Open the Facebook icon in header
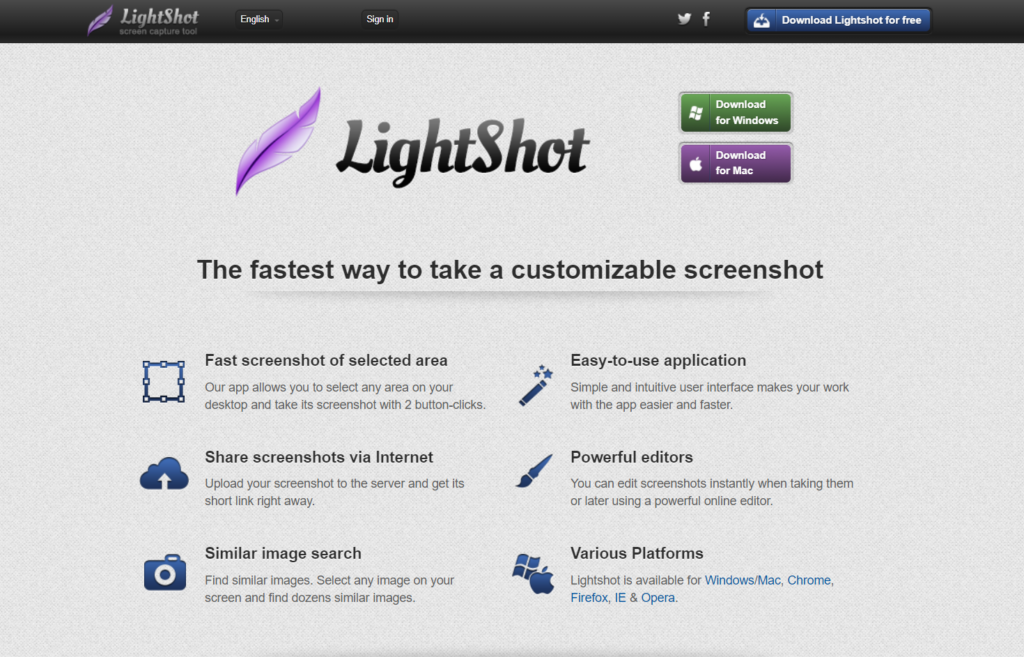Image resolution: width=1024 pixels, height=657 pixels. (706, 19)
